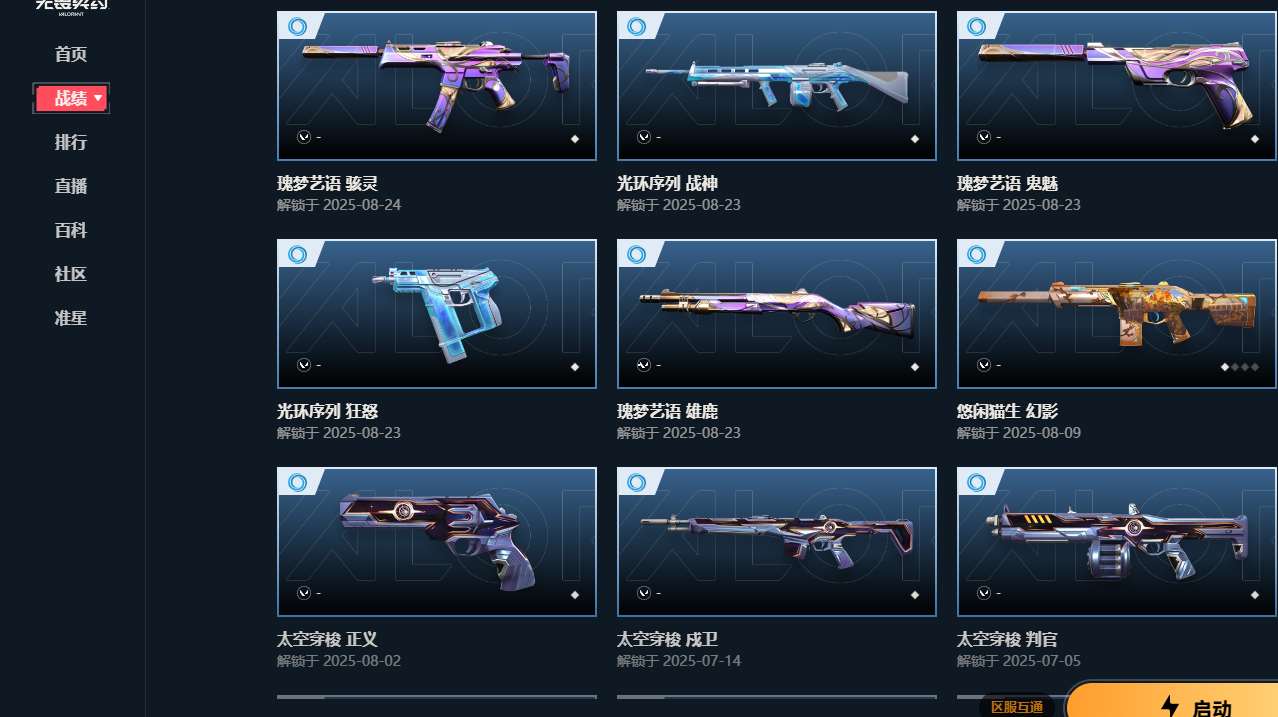The height and width of the screenshot is (717, 1278).
Task: Open the 首页 sidebar menu item
Action: click(71, 54)
